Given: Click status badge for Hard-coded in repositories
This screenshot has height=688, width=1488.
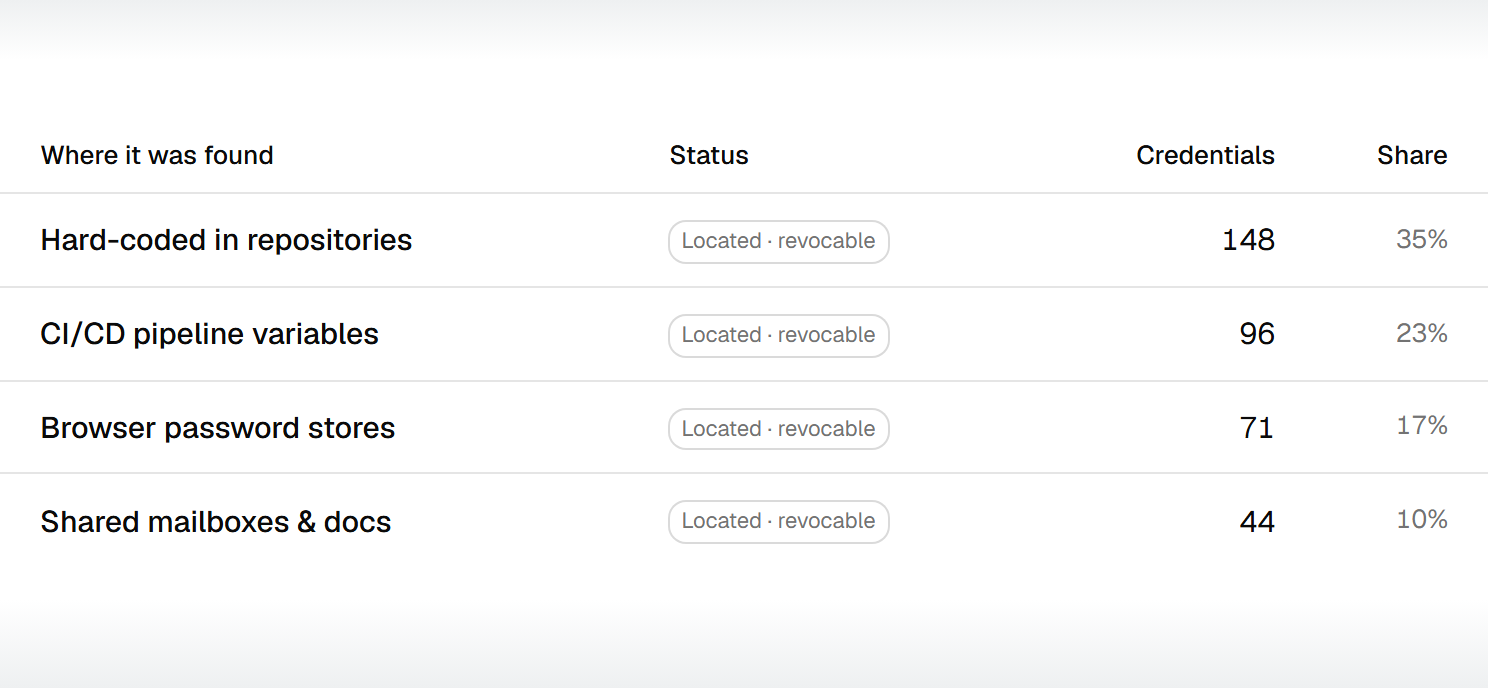Looking at the screenshot, I should 779,242.
